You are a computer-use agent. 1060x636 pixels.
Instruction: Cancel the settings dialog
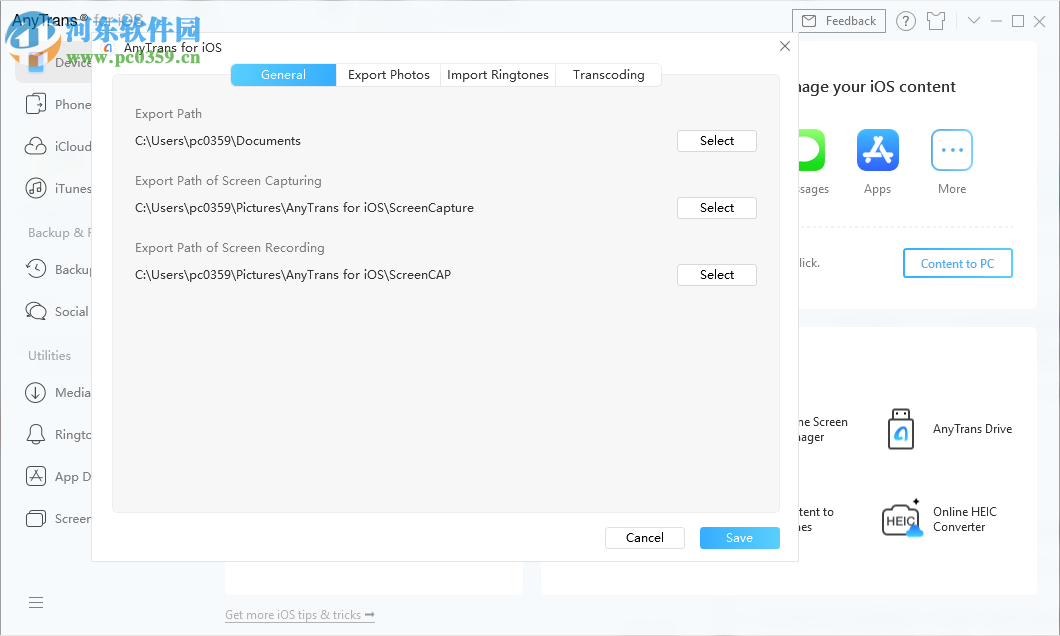click(x=644, y=538)
